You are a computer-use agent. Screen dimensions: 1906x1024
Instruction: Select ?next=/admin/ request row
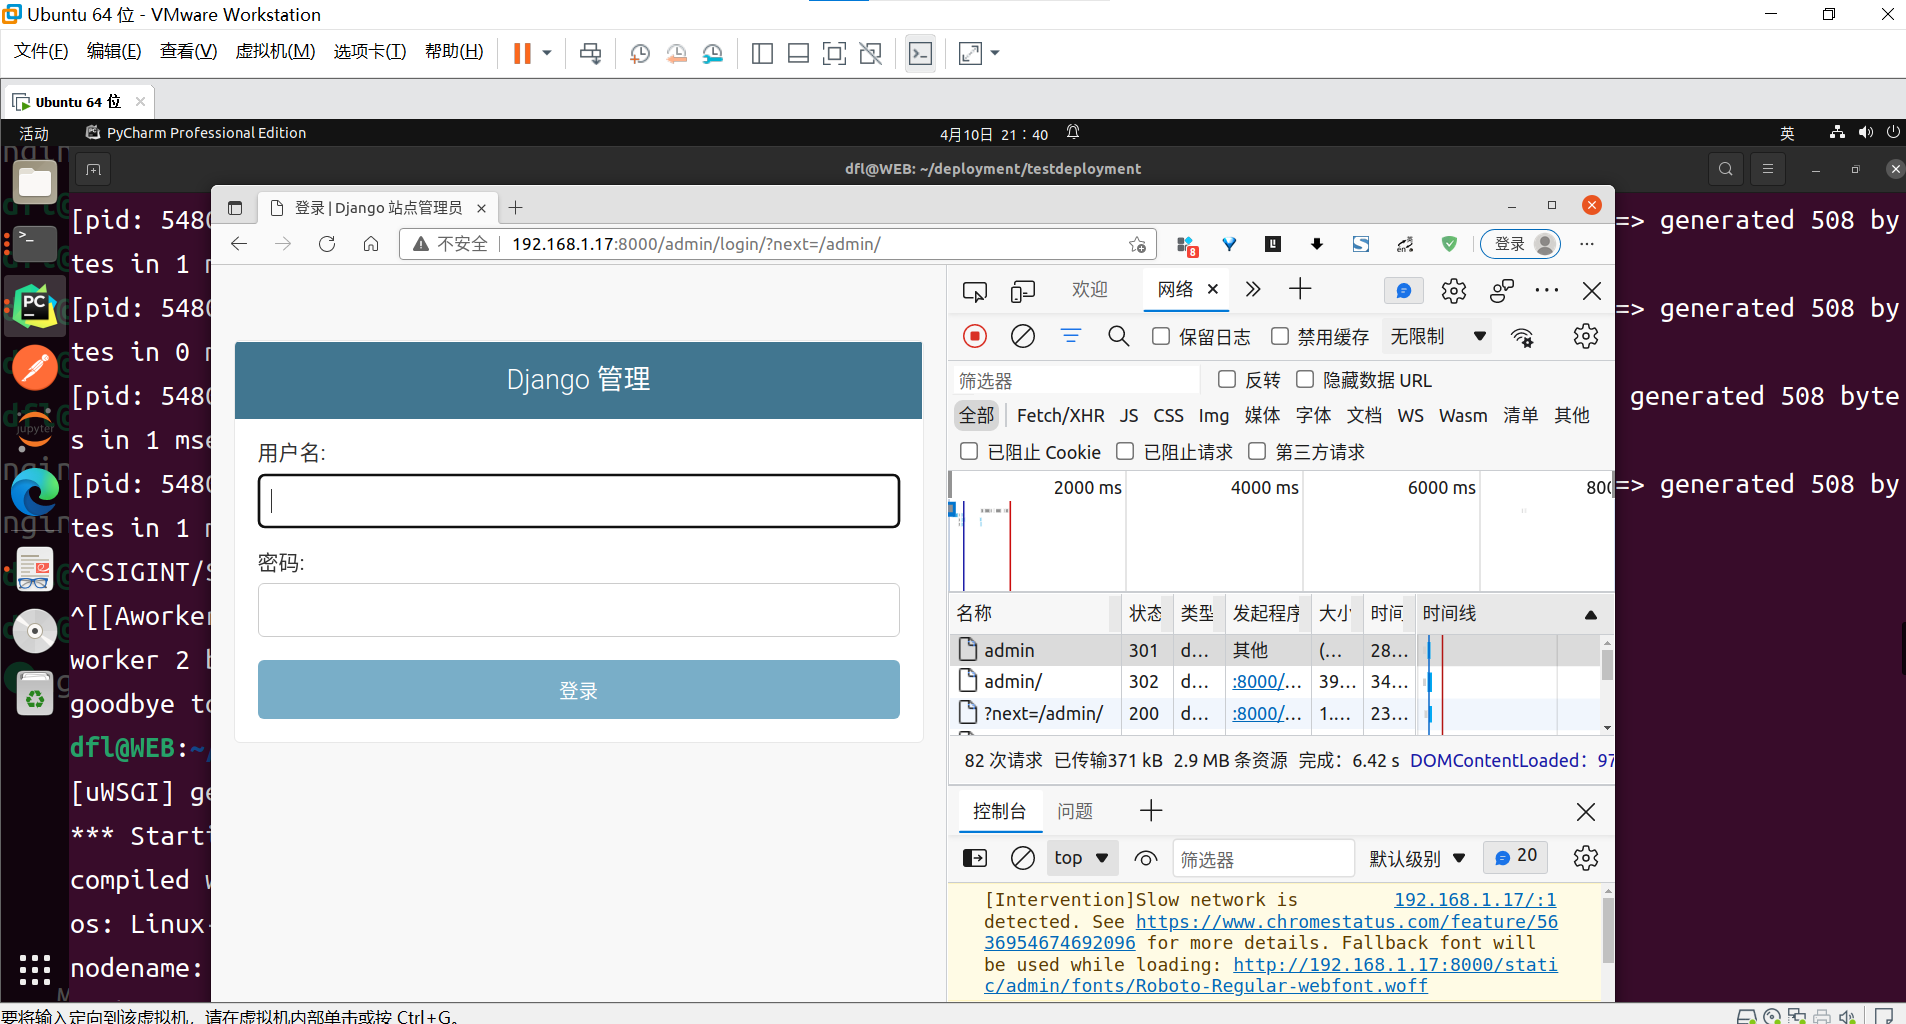1276,714
